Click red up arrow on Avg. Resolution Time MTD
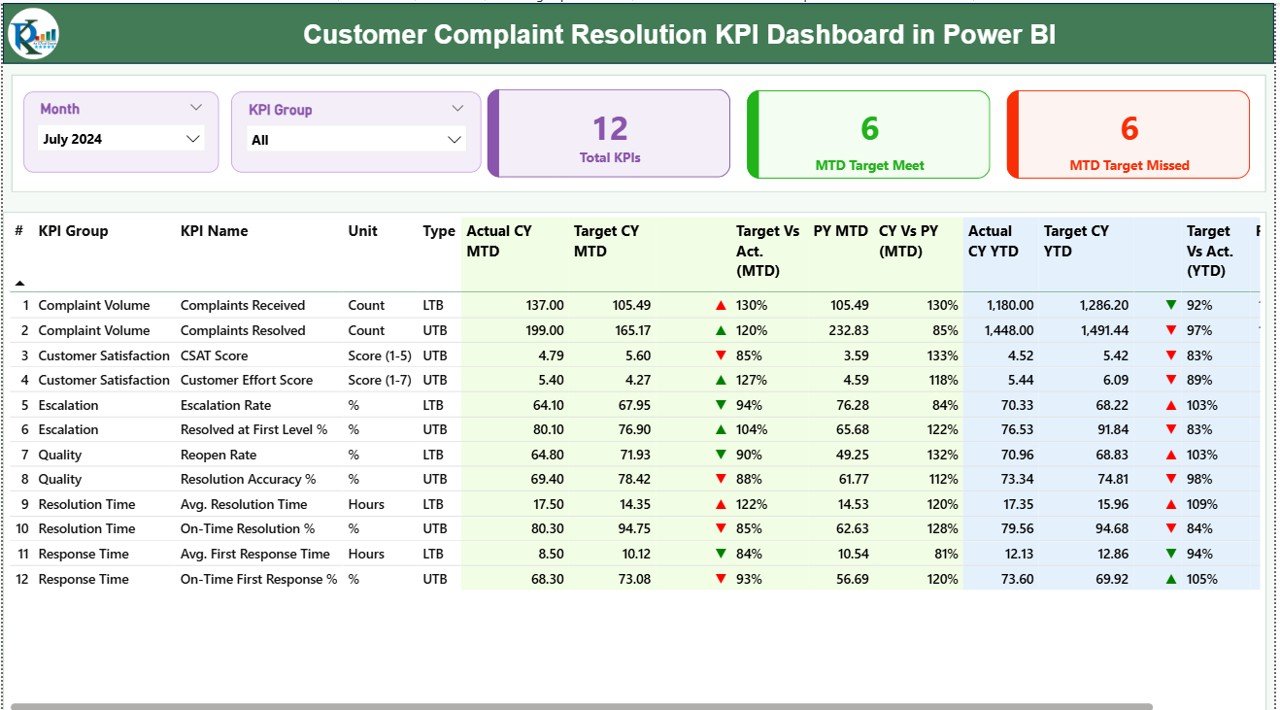Image resolution: width=1280 pixels, height=710 pixels. point(720,505)
